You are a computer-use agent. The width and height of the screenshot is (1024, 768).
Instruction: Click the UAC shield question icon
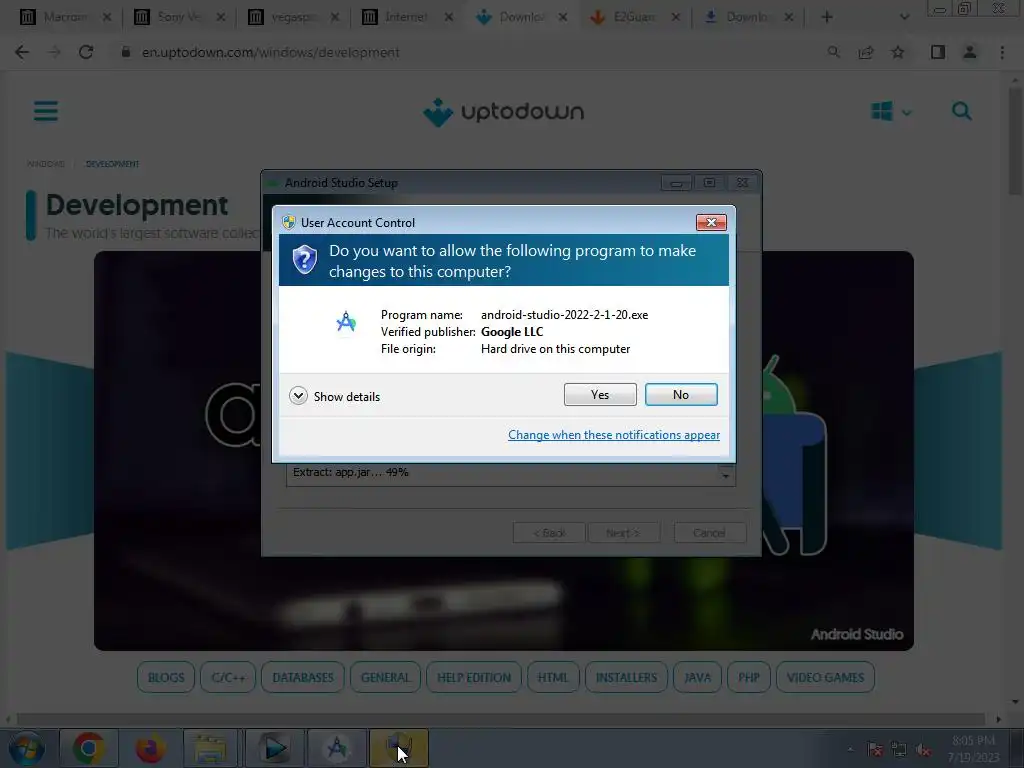click(304, 260)
